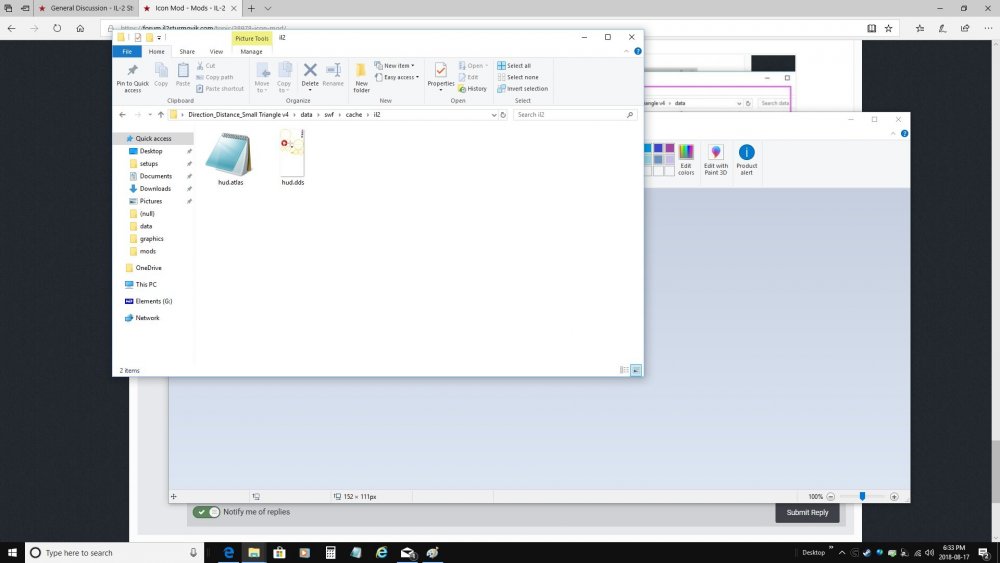This screenshot has height=563, width=1000.
Task: Open the File menu in Explorer
Action: tap(127, 51)
